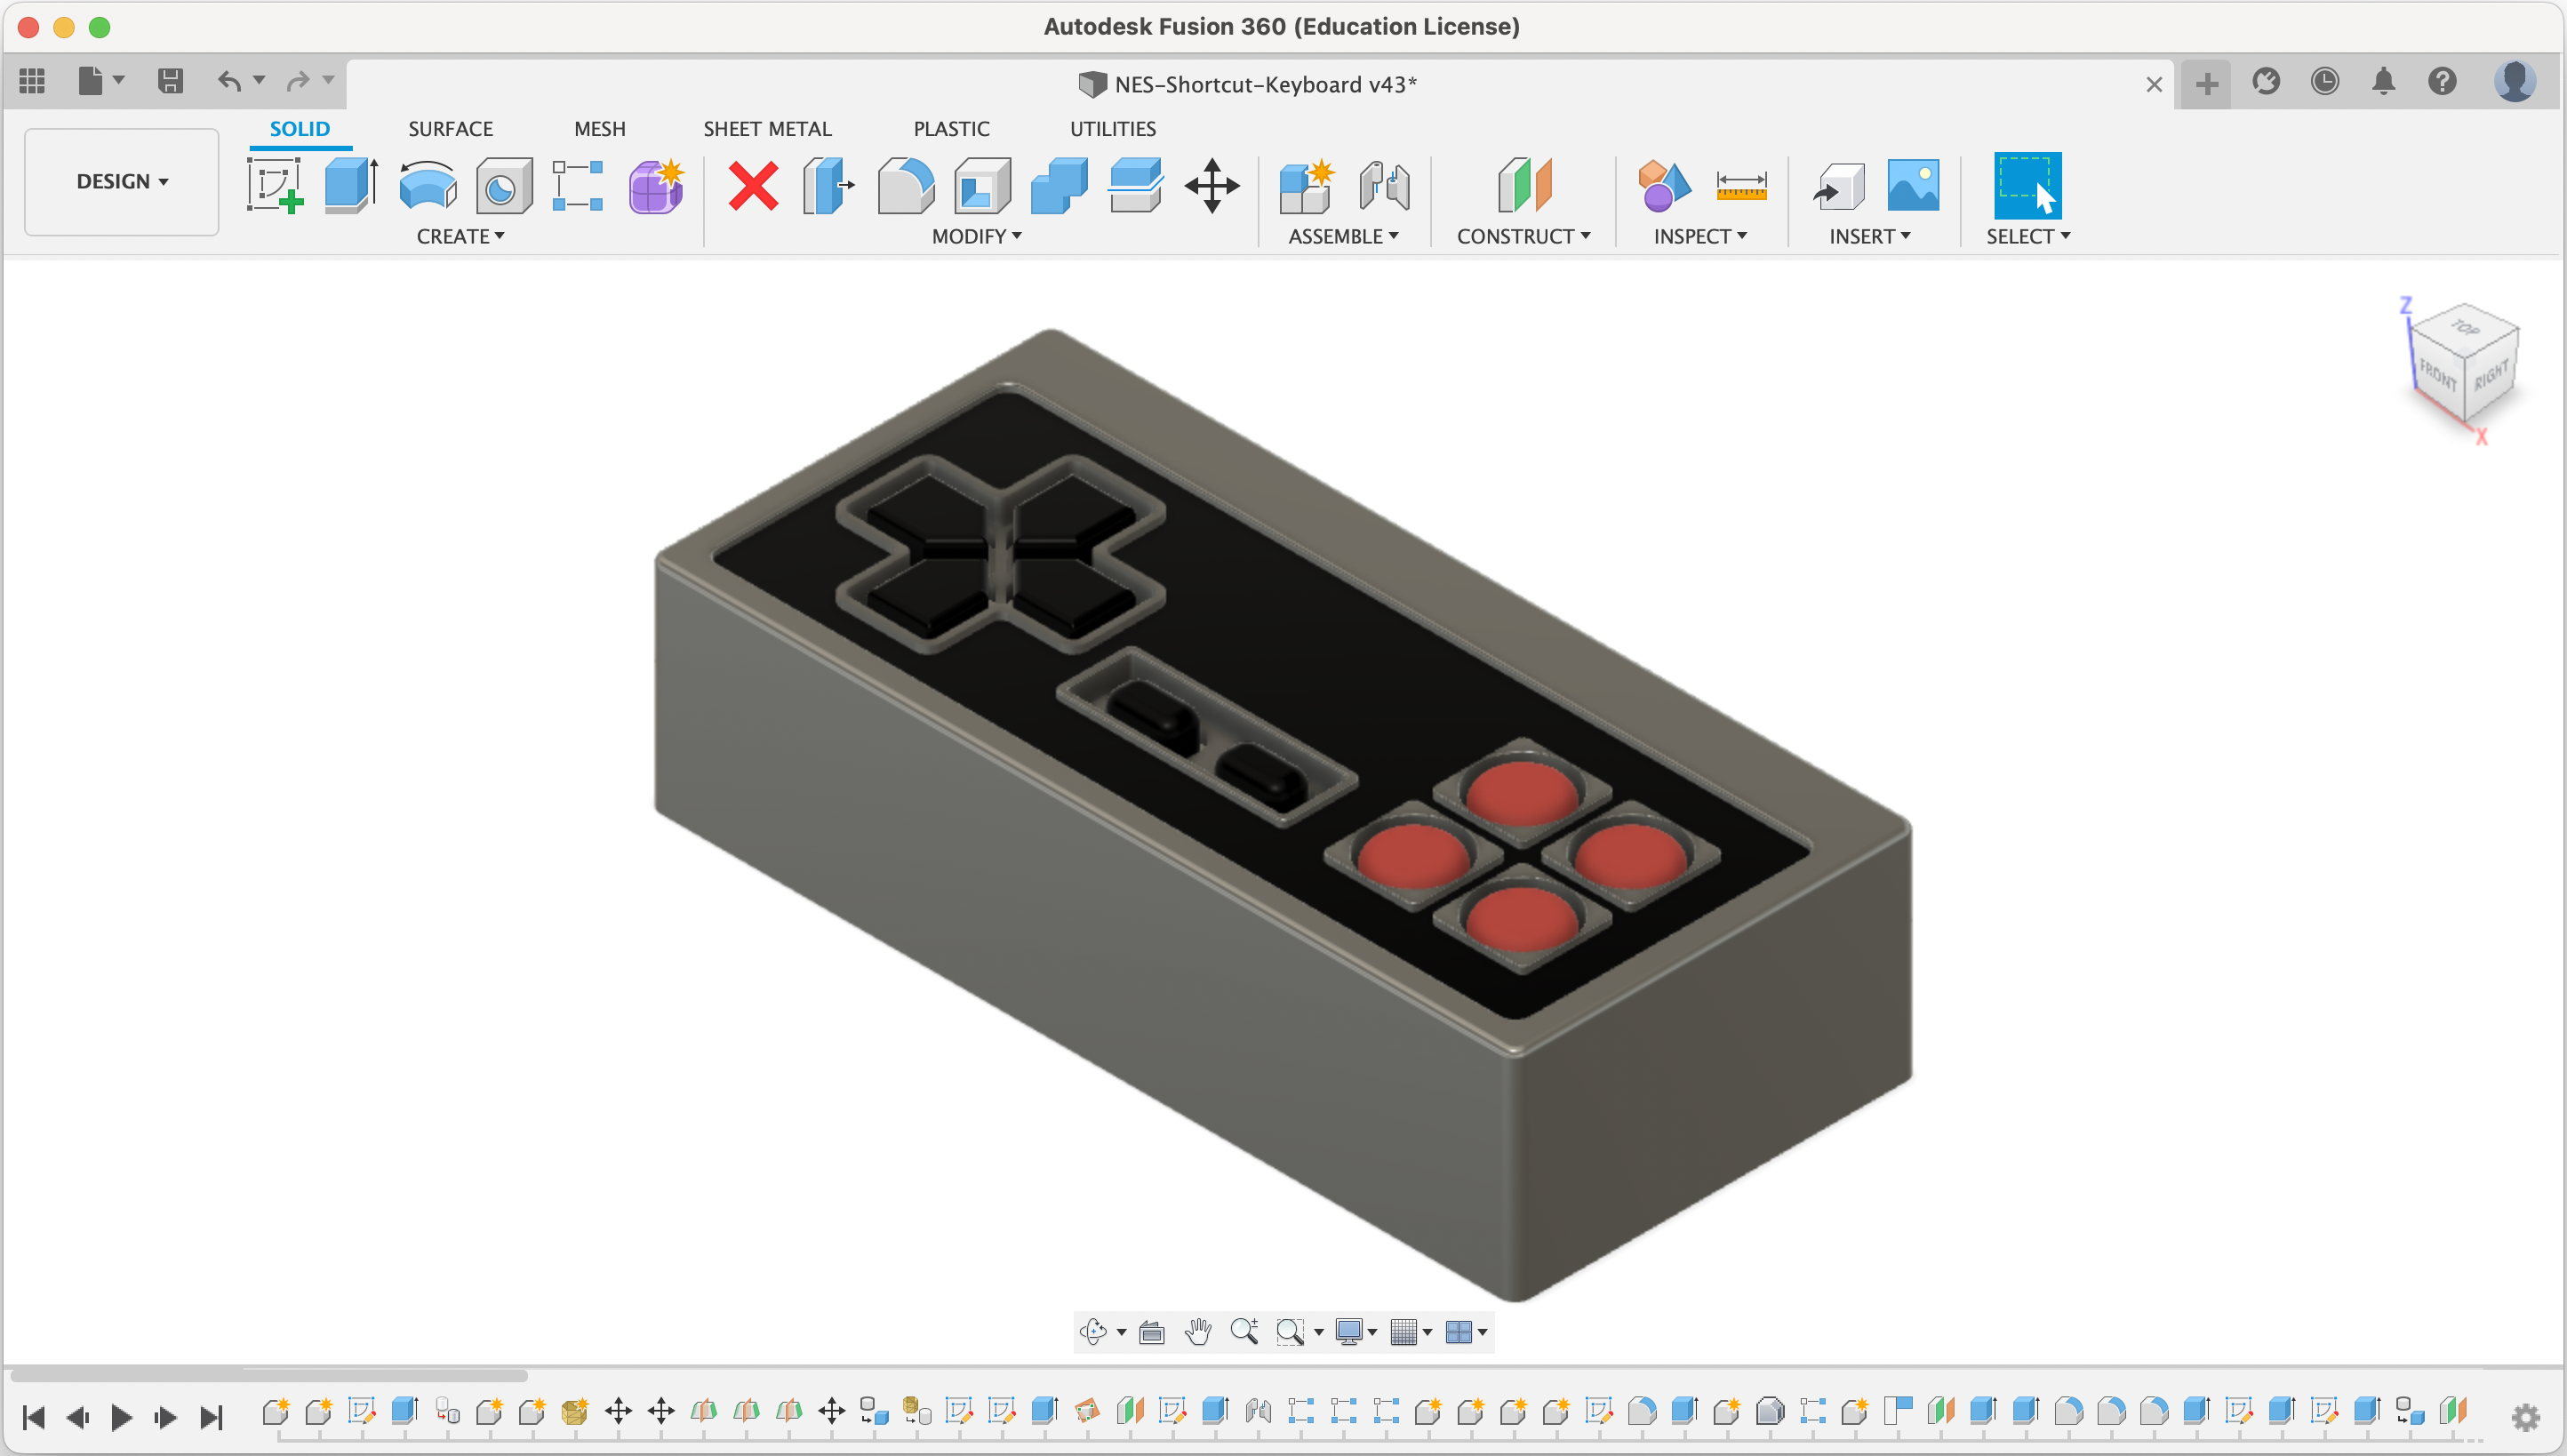Expand the INSPECT menu
The height and width of the screenshot is (1456, 2567).
point(1700,236)
